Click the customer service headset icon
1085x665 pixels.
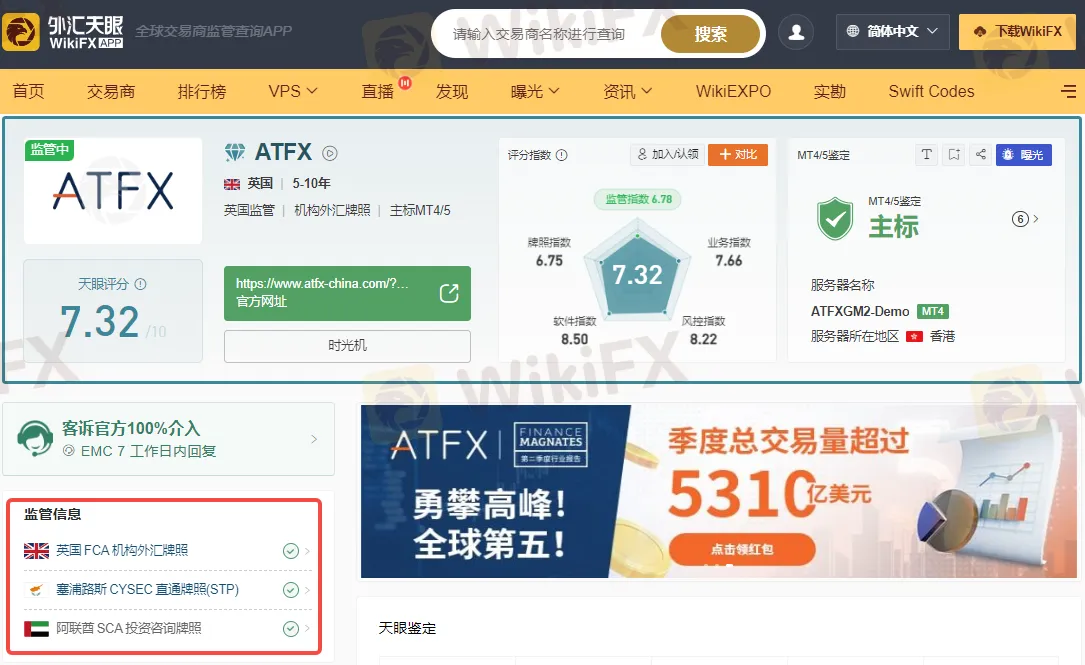pyautogui.click(x=35, y=438)
